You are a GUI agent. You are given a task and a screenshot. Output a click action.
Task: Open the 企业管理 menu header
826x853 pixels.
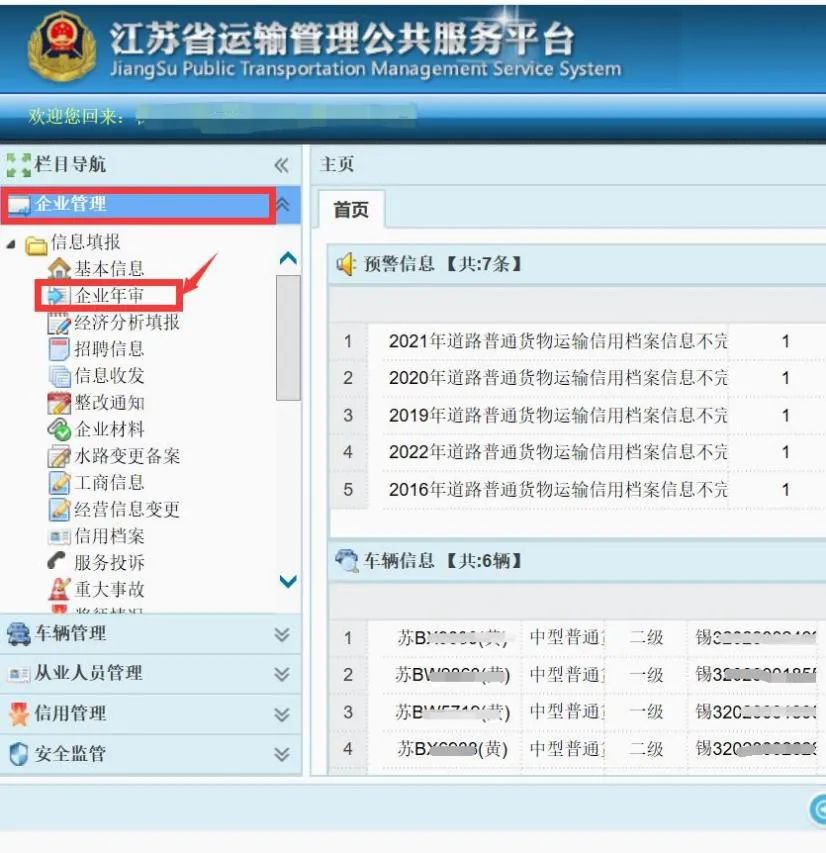[150, 205]
